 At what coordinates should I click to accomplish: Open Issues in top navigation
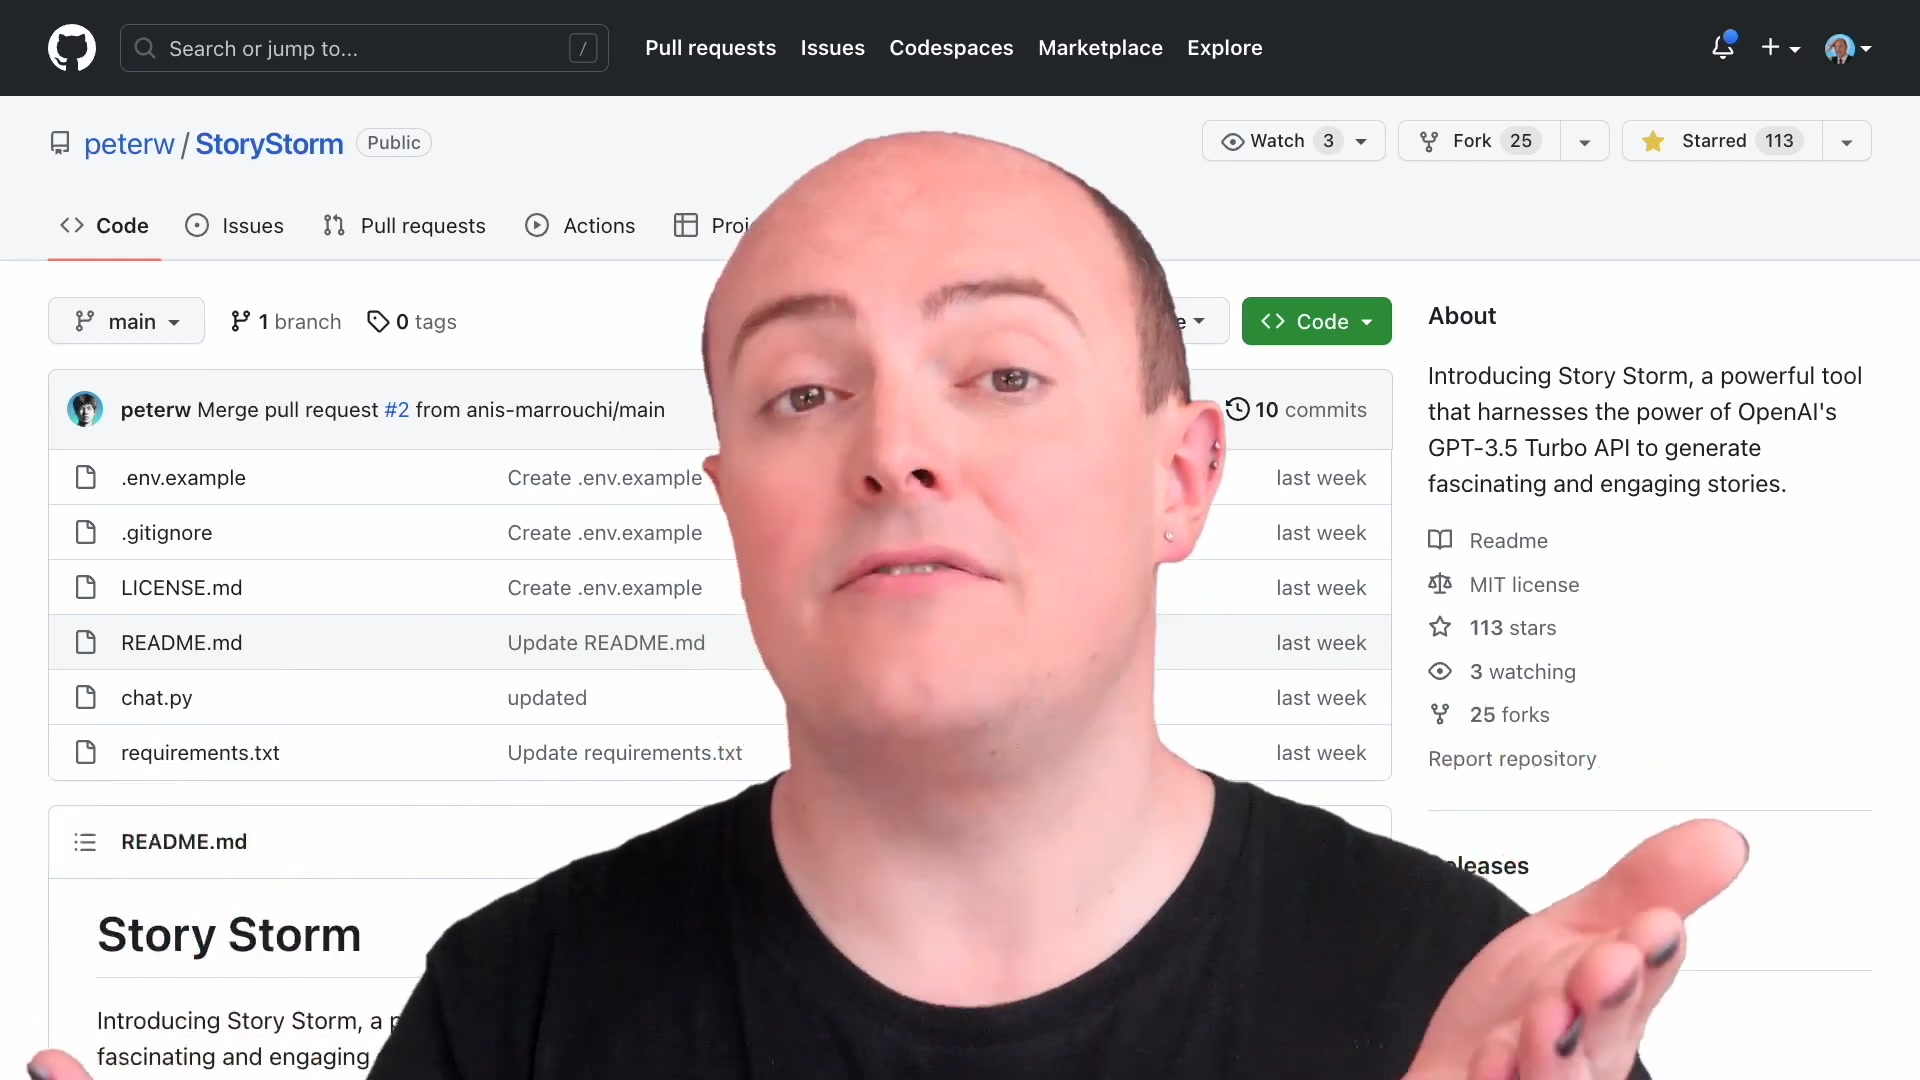pos(832,48)
